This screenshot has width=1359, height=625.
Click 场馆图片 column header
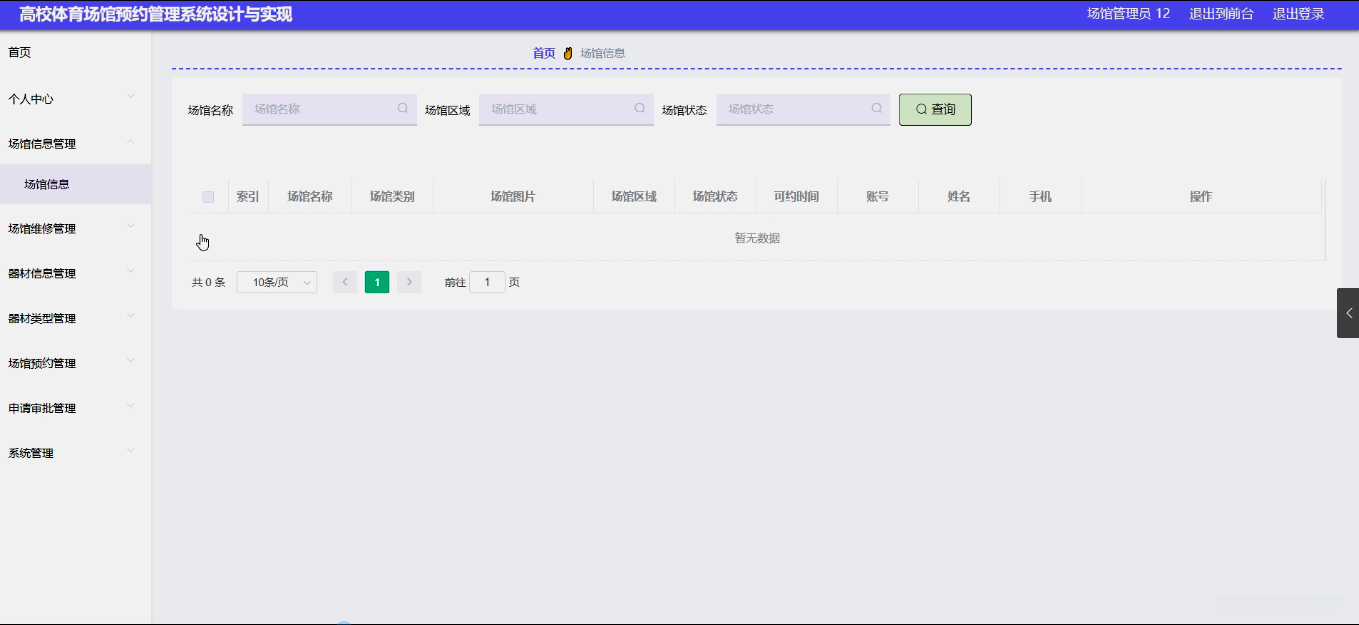point(513,196)
